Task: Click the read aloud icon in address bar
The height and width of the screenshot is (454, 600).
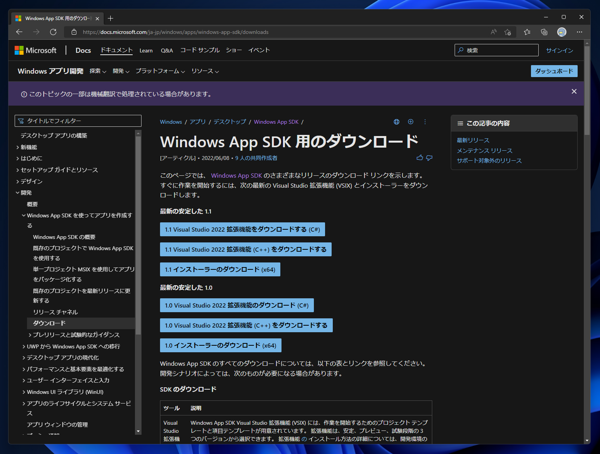Action: coord(494,32)
